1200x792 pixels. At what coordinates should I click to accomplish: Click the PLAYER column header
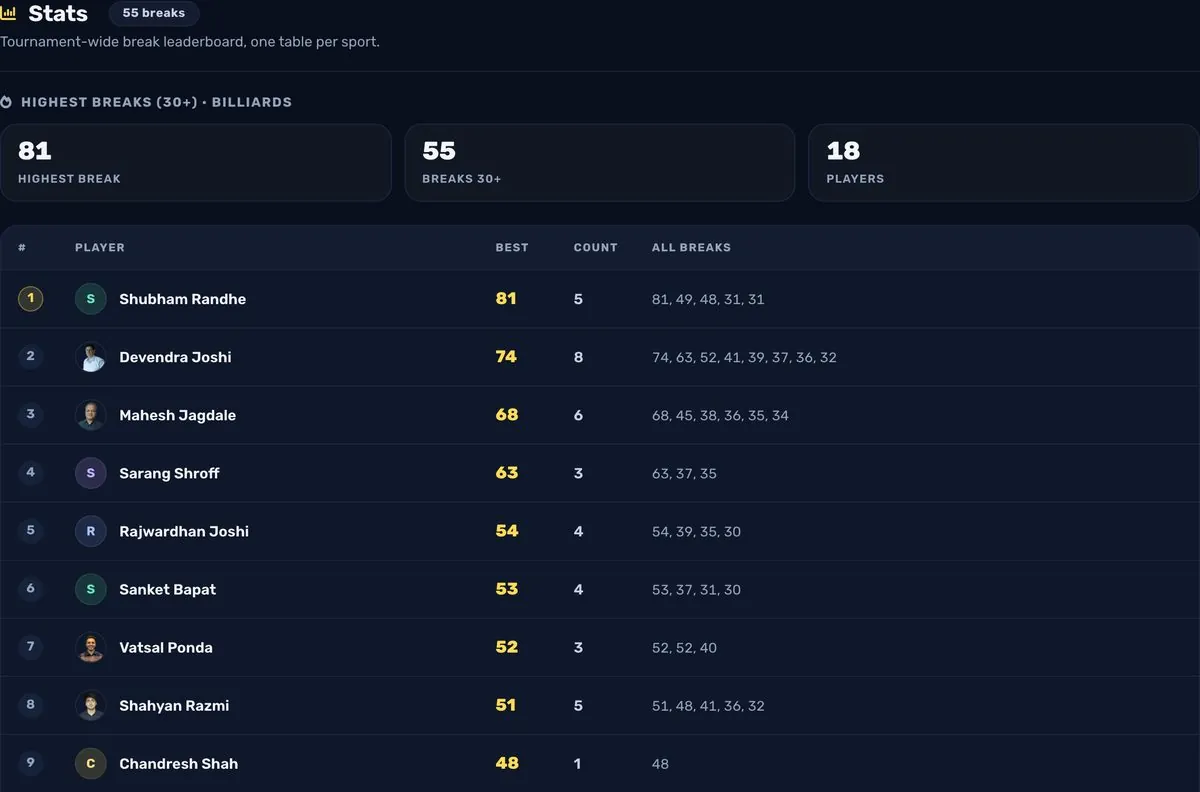pos(100,247)
